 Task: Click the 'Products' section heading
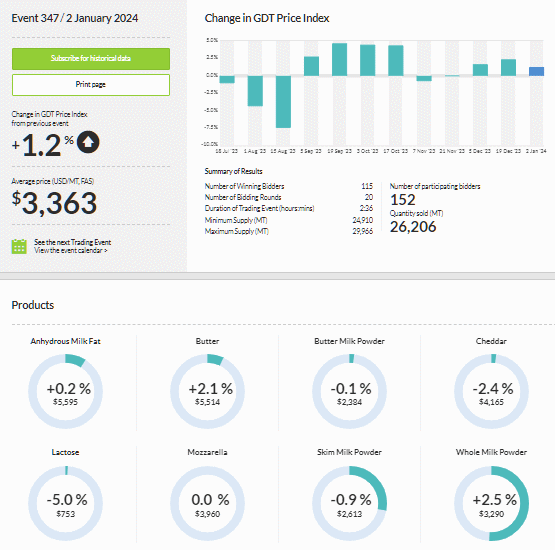(33, 305)
